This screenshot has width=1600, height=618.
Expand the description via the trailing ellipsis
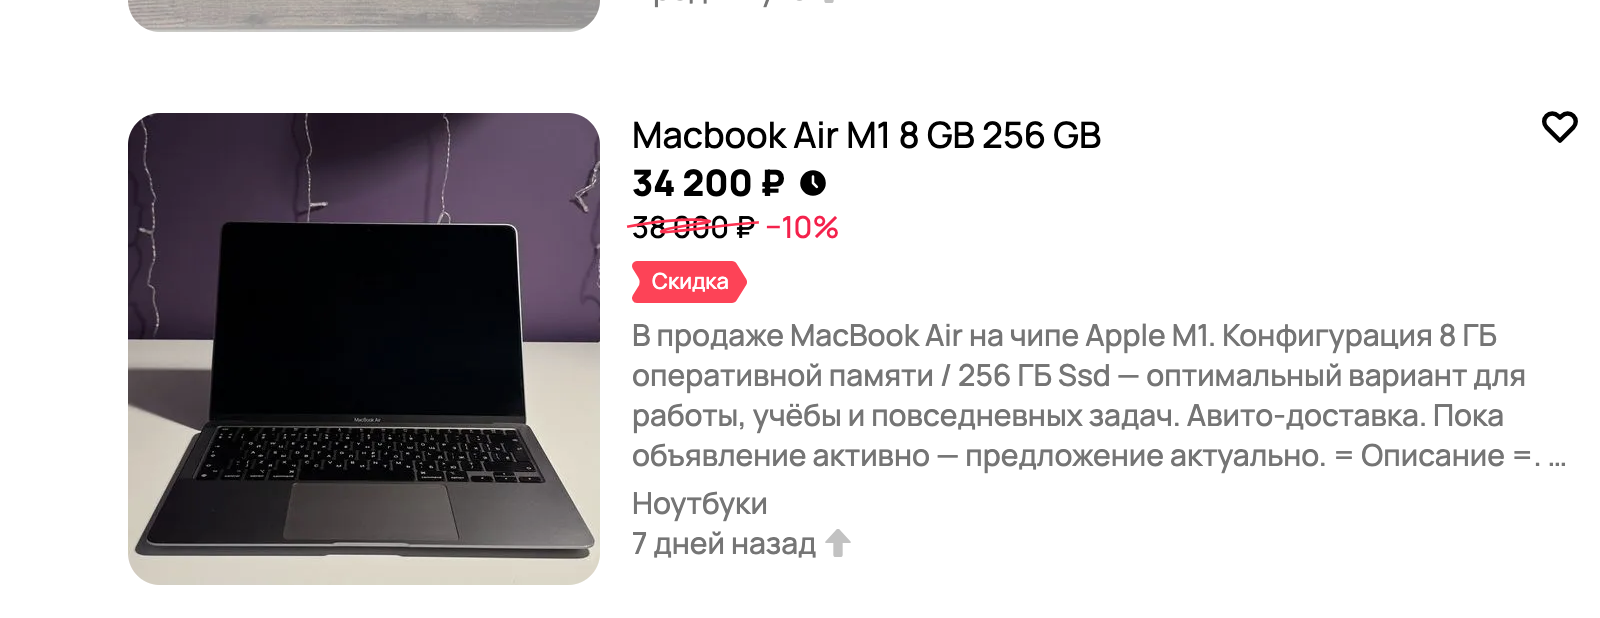pyautogui.click(x=1557, y=459)
